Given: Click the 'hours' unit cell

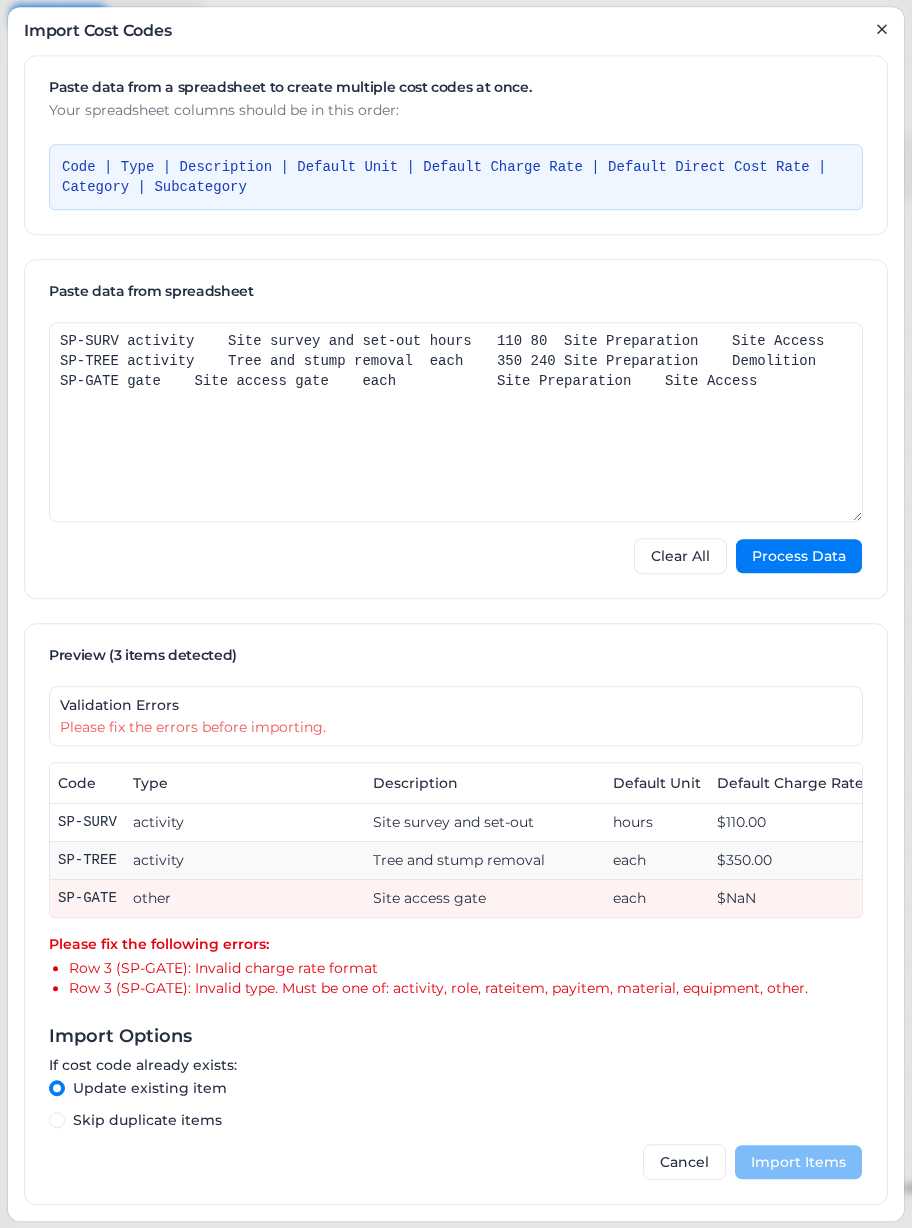Looking at the screenshot, I should pyautogui.click(x=633, y=822).
